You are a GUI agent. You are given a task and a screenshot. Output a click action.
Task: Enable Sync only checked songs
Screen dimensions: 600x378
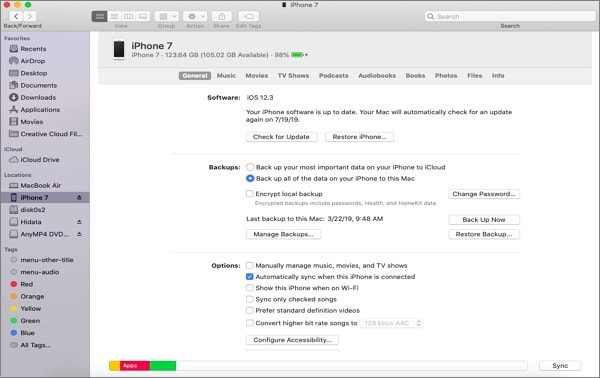click(250, 299)
